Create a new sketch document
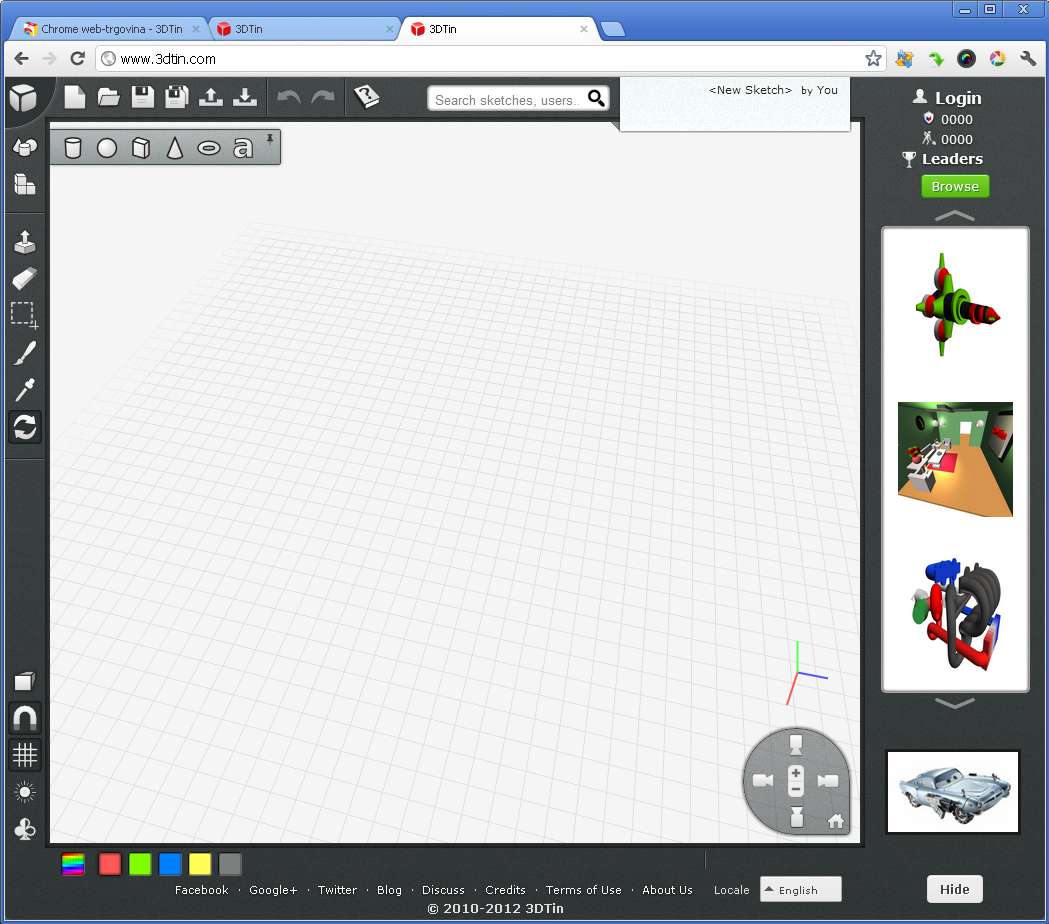The height and width of the screenshot is (924, 1049). 75,97
